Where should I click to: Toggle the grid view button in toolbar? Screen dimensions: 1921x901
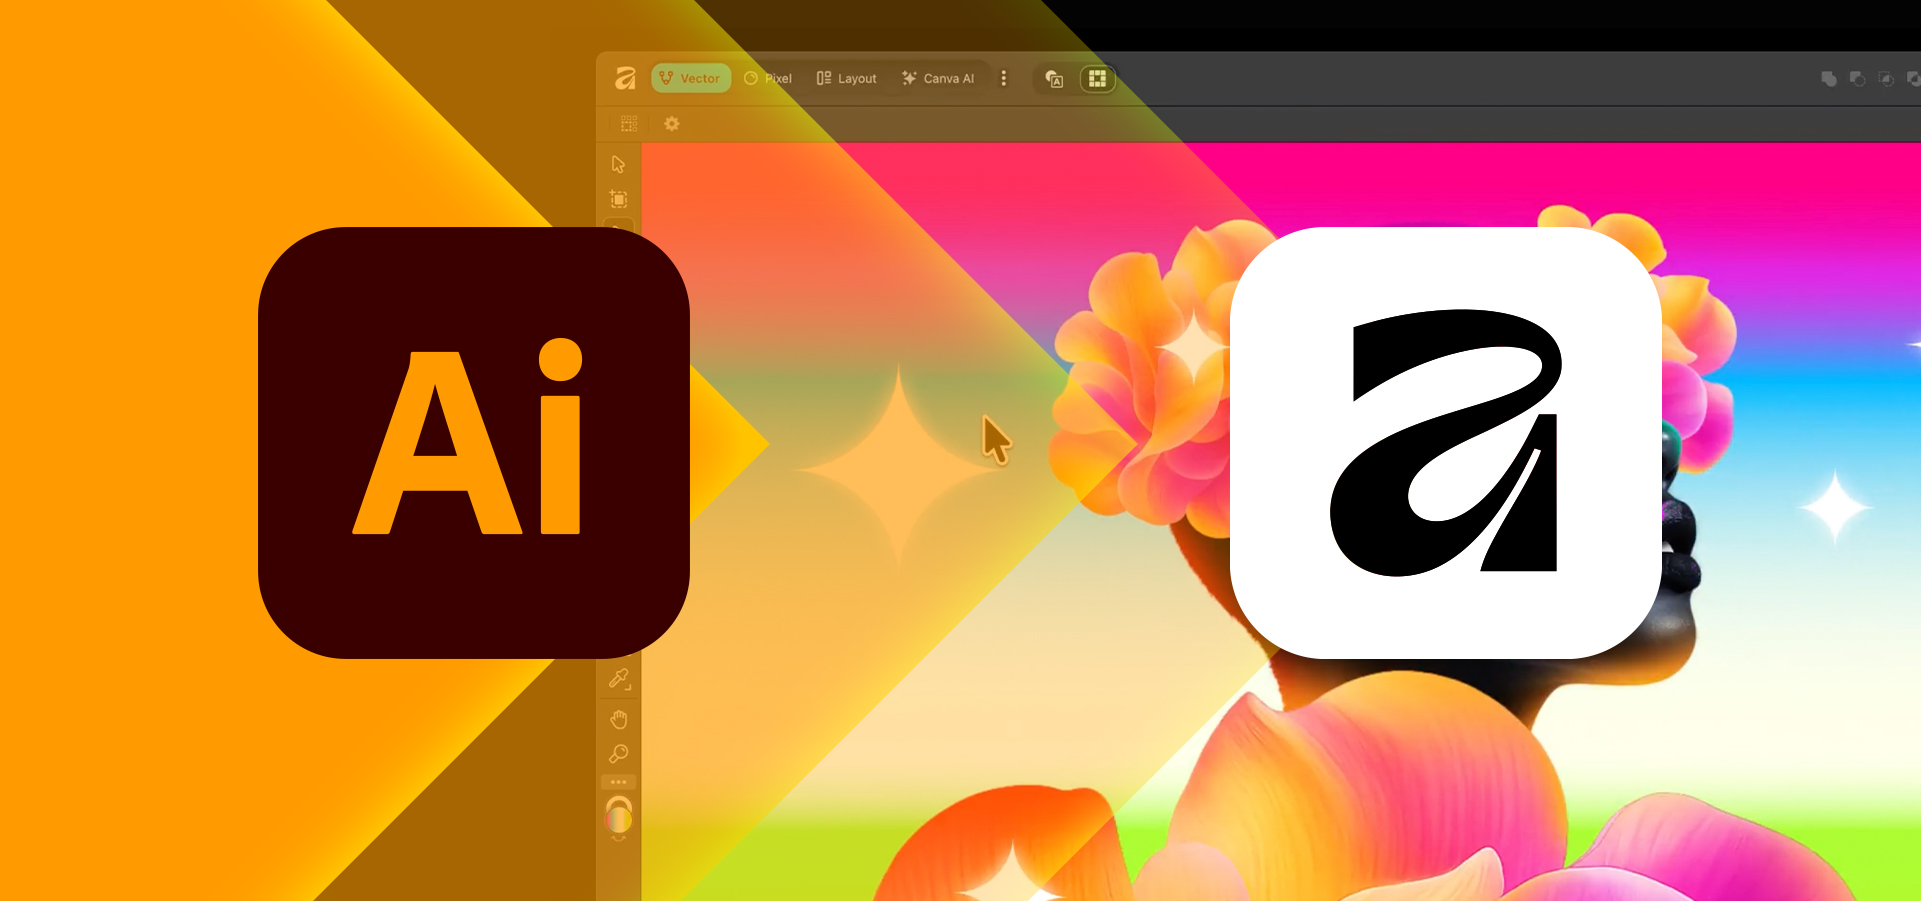tap(1097, 79)
